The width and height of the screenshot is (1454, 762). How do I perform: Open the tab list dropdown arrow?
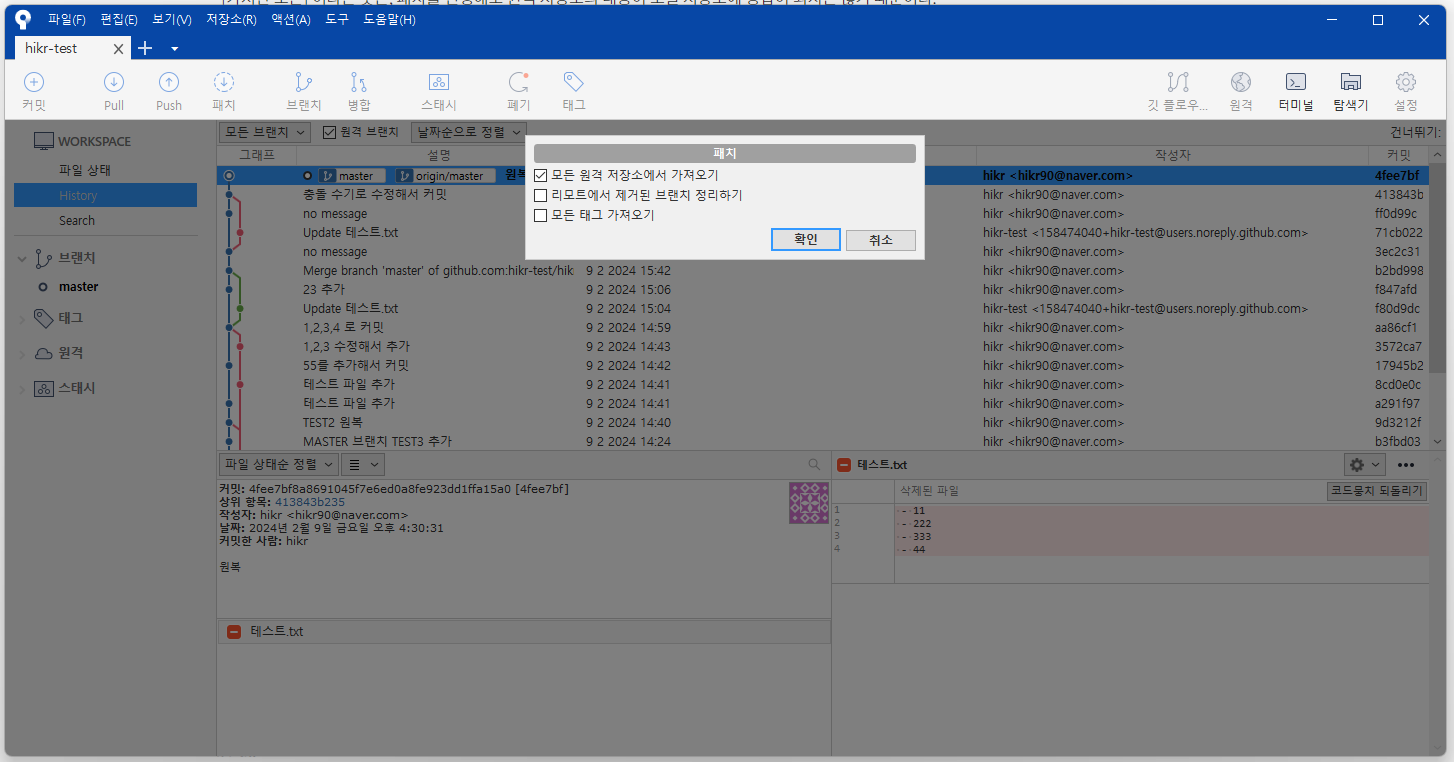[175, 48]
